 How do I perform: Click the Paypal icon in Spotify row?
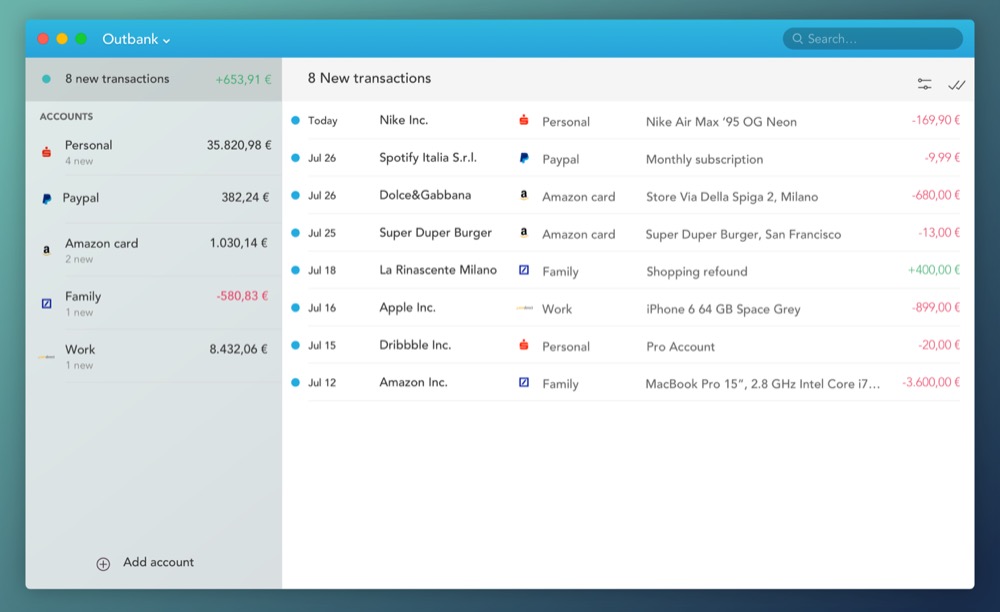(x=524, y=157)
